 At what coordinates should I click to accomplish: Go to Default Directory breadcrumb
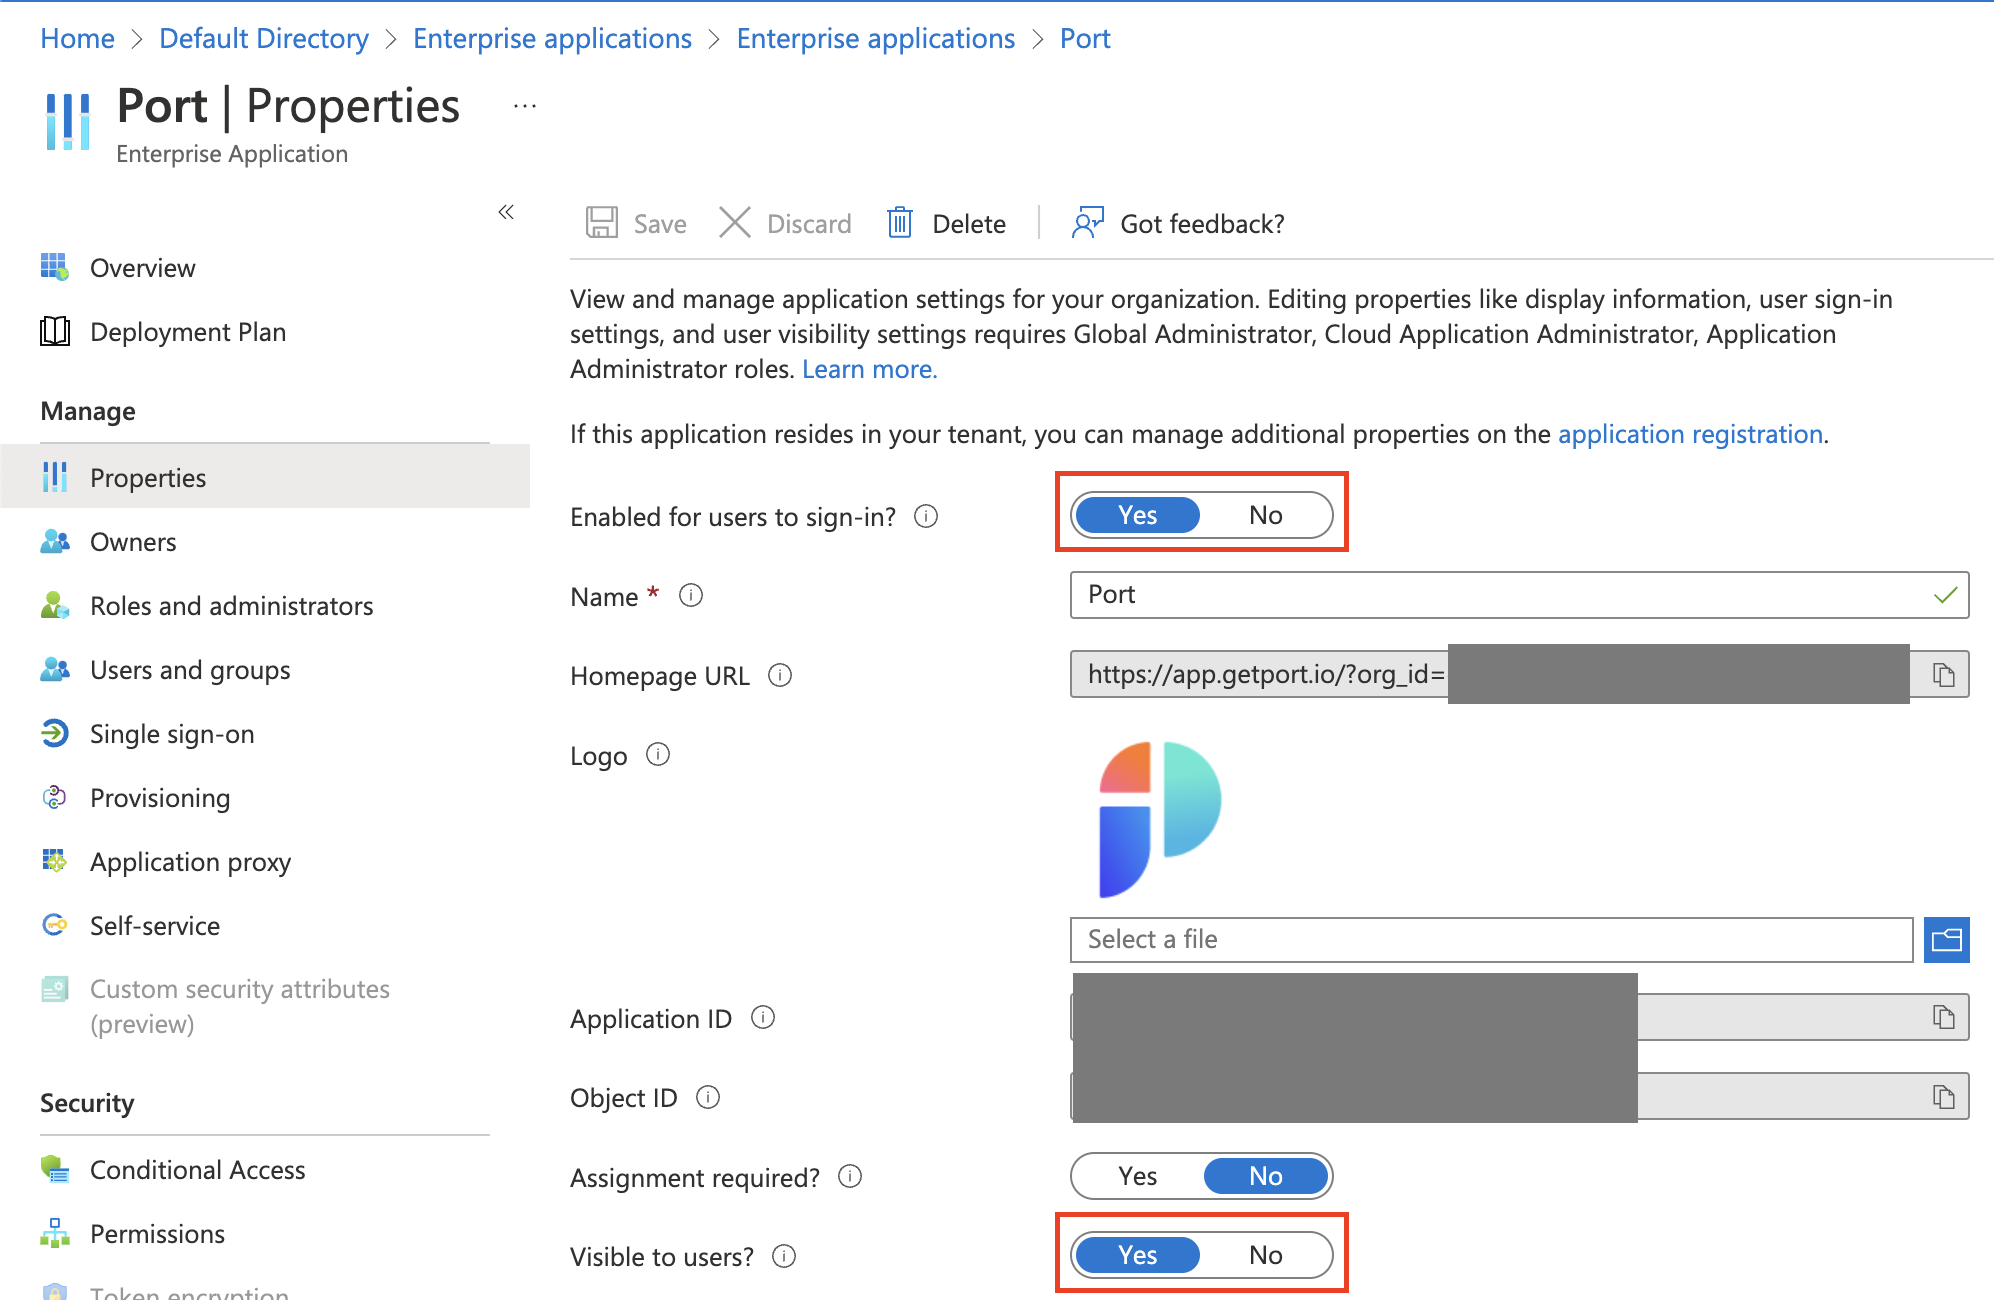coord(264,38)
